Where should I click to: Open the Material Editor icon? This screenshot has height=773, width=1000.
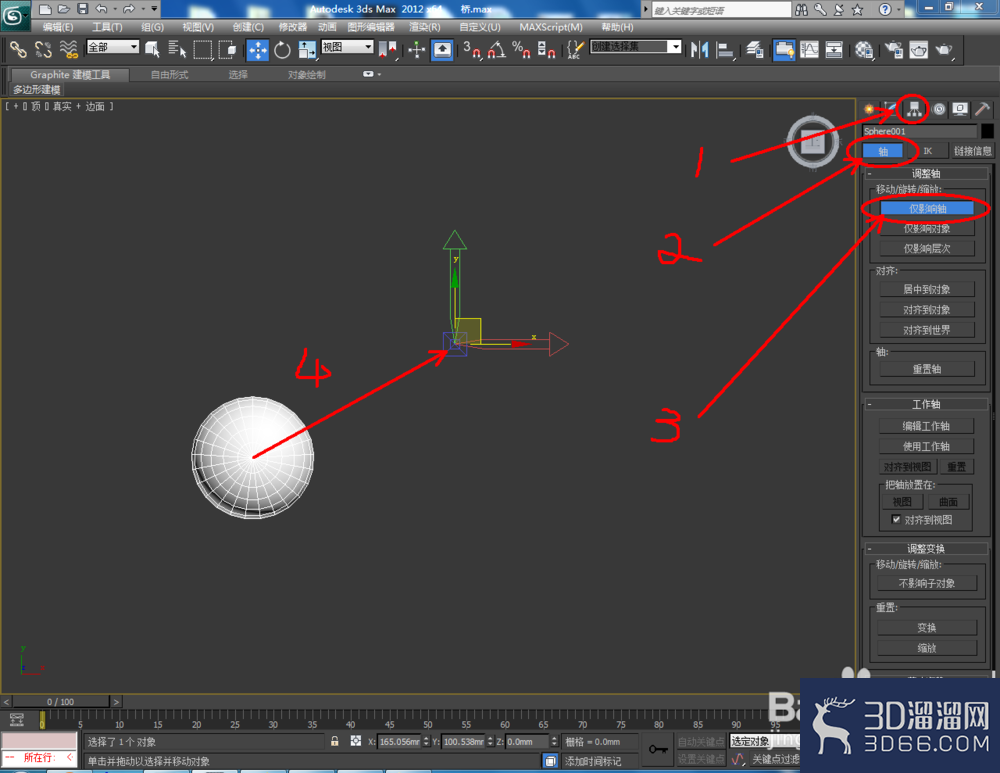point(864,50)
